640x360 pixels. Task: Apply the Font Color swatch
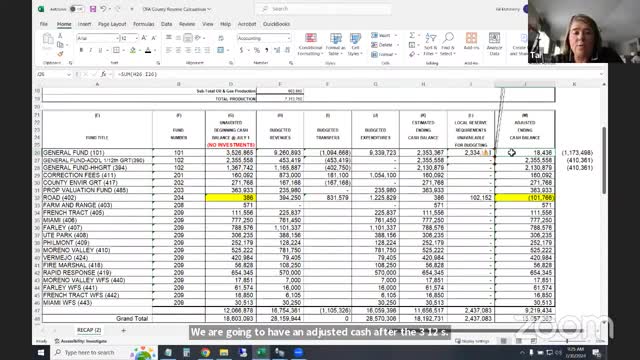(x=148, y=50)
